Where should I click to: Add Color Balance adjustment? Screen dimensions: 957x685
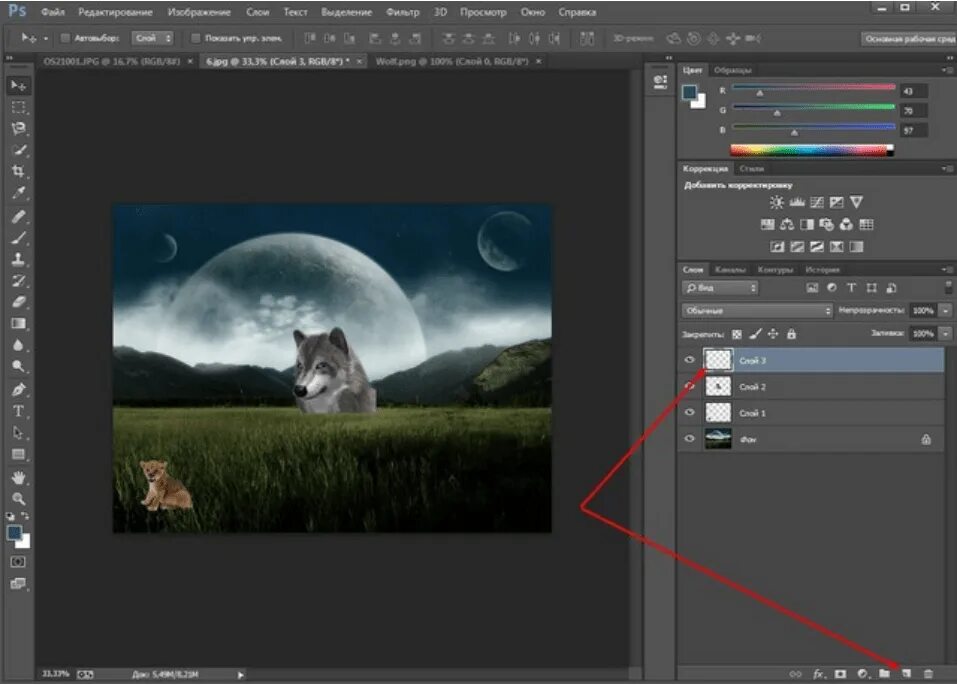(x=787, y=225)
